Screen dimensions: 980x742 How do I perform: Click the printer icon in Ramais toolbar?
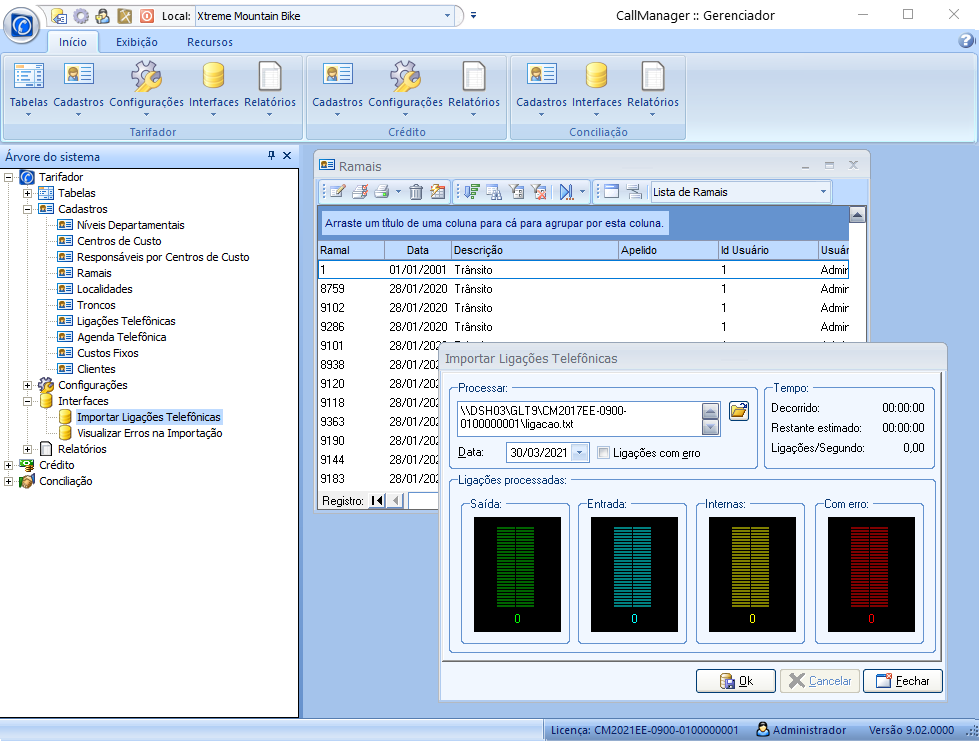coord(381,192)
